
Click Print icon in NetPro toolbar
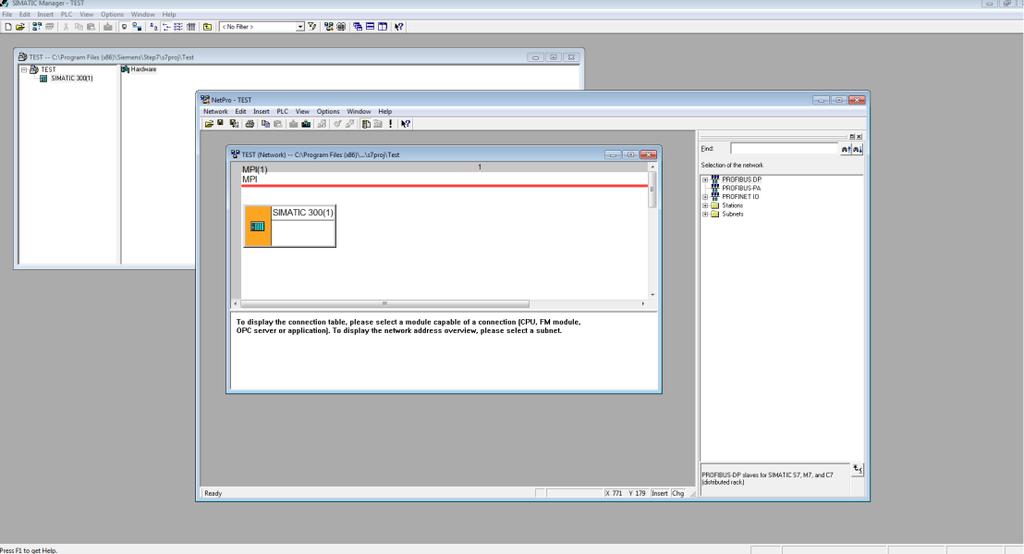point(249,123)
